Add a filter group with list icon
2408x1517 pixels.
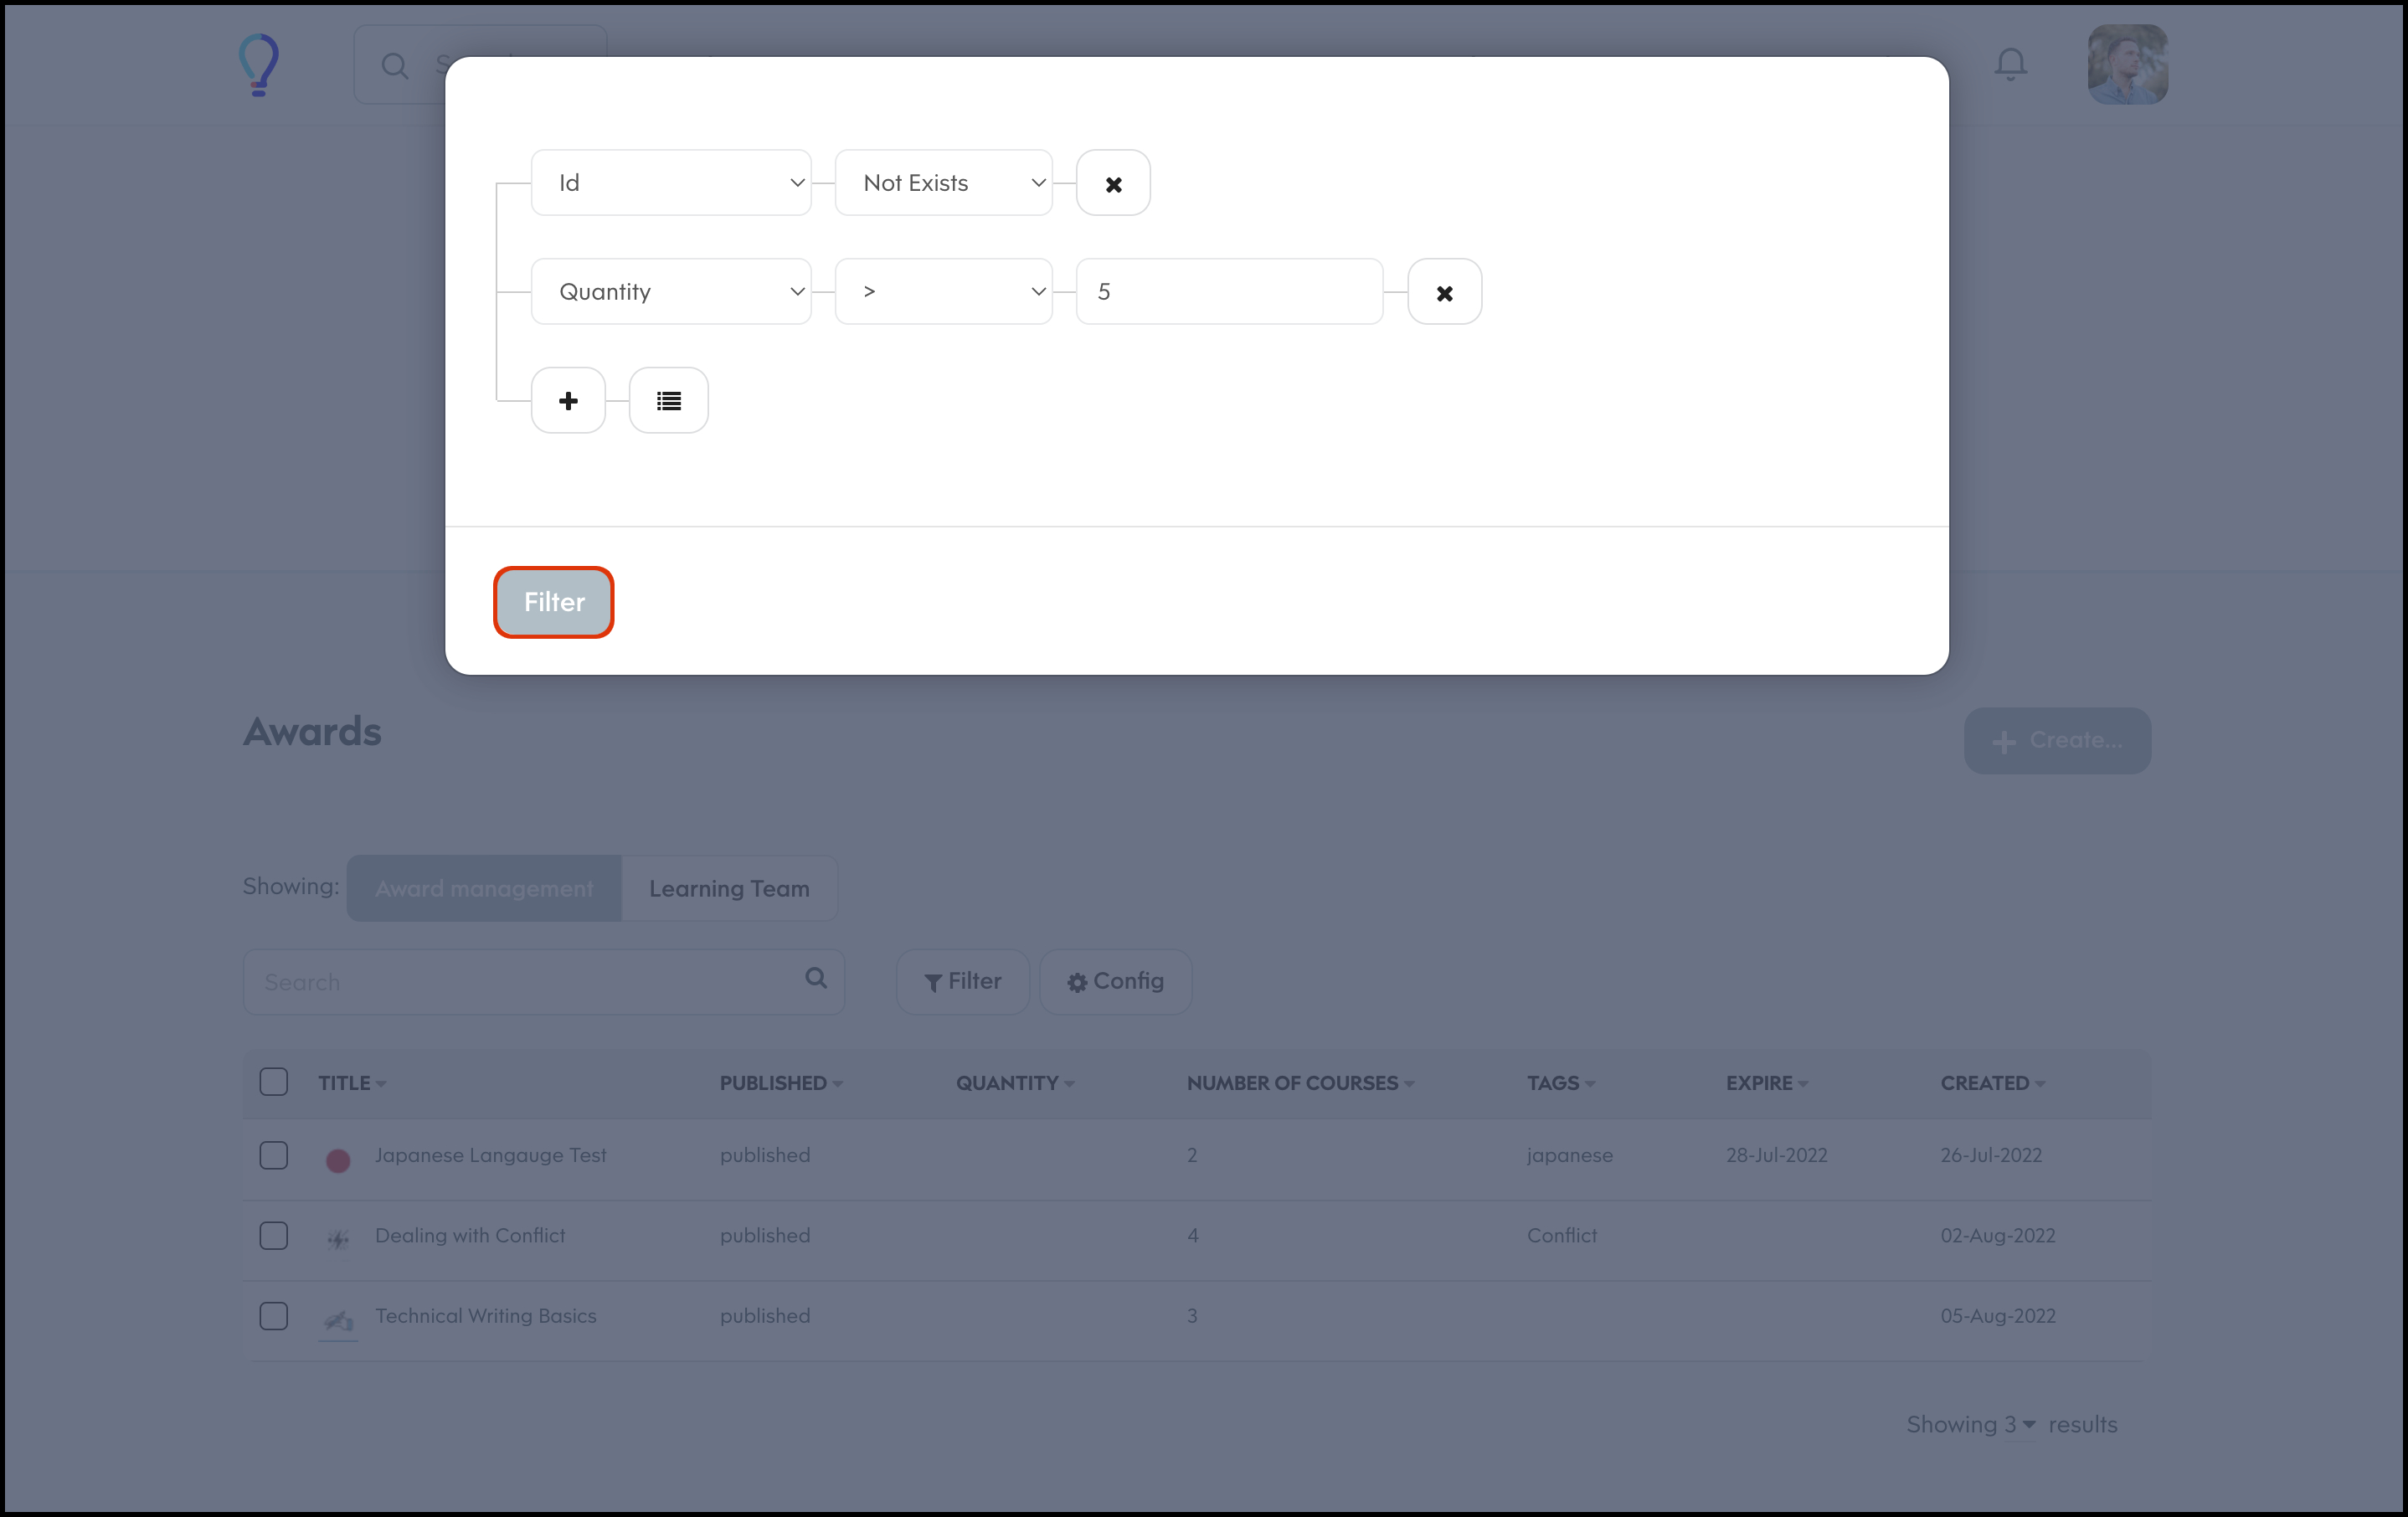(668, 401)
